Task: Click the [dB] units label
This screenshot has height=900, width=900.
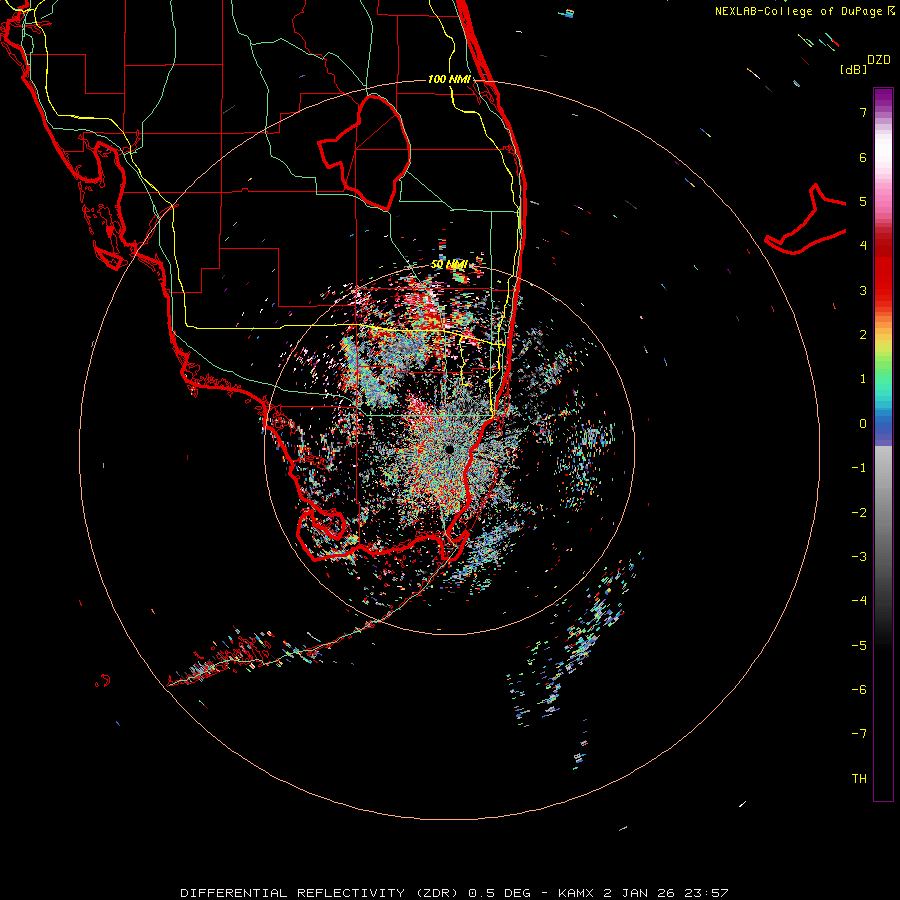Action: tap(853, 69)
